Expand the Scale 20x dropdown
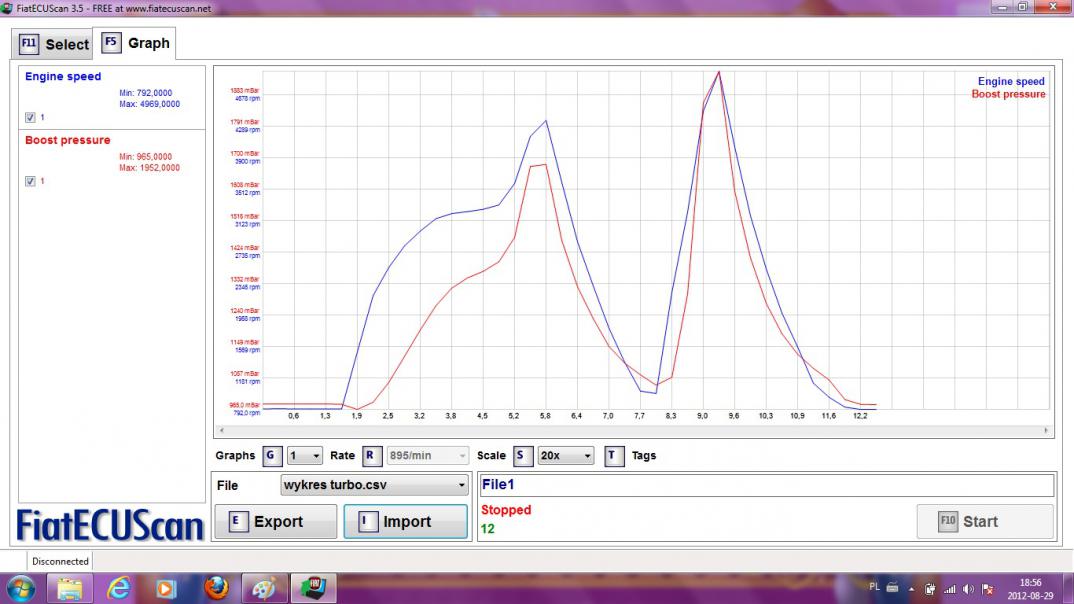This screenshot has width=1074, height=604. click(x=566, y=456)
